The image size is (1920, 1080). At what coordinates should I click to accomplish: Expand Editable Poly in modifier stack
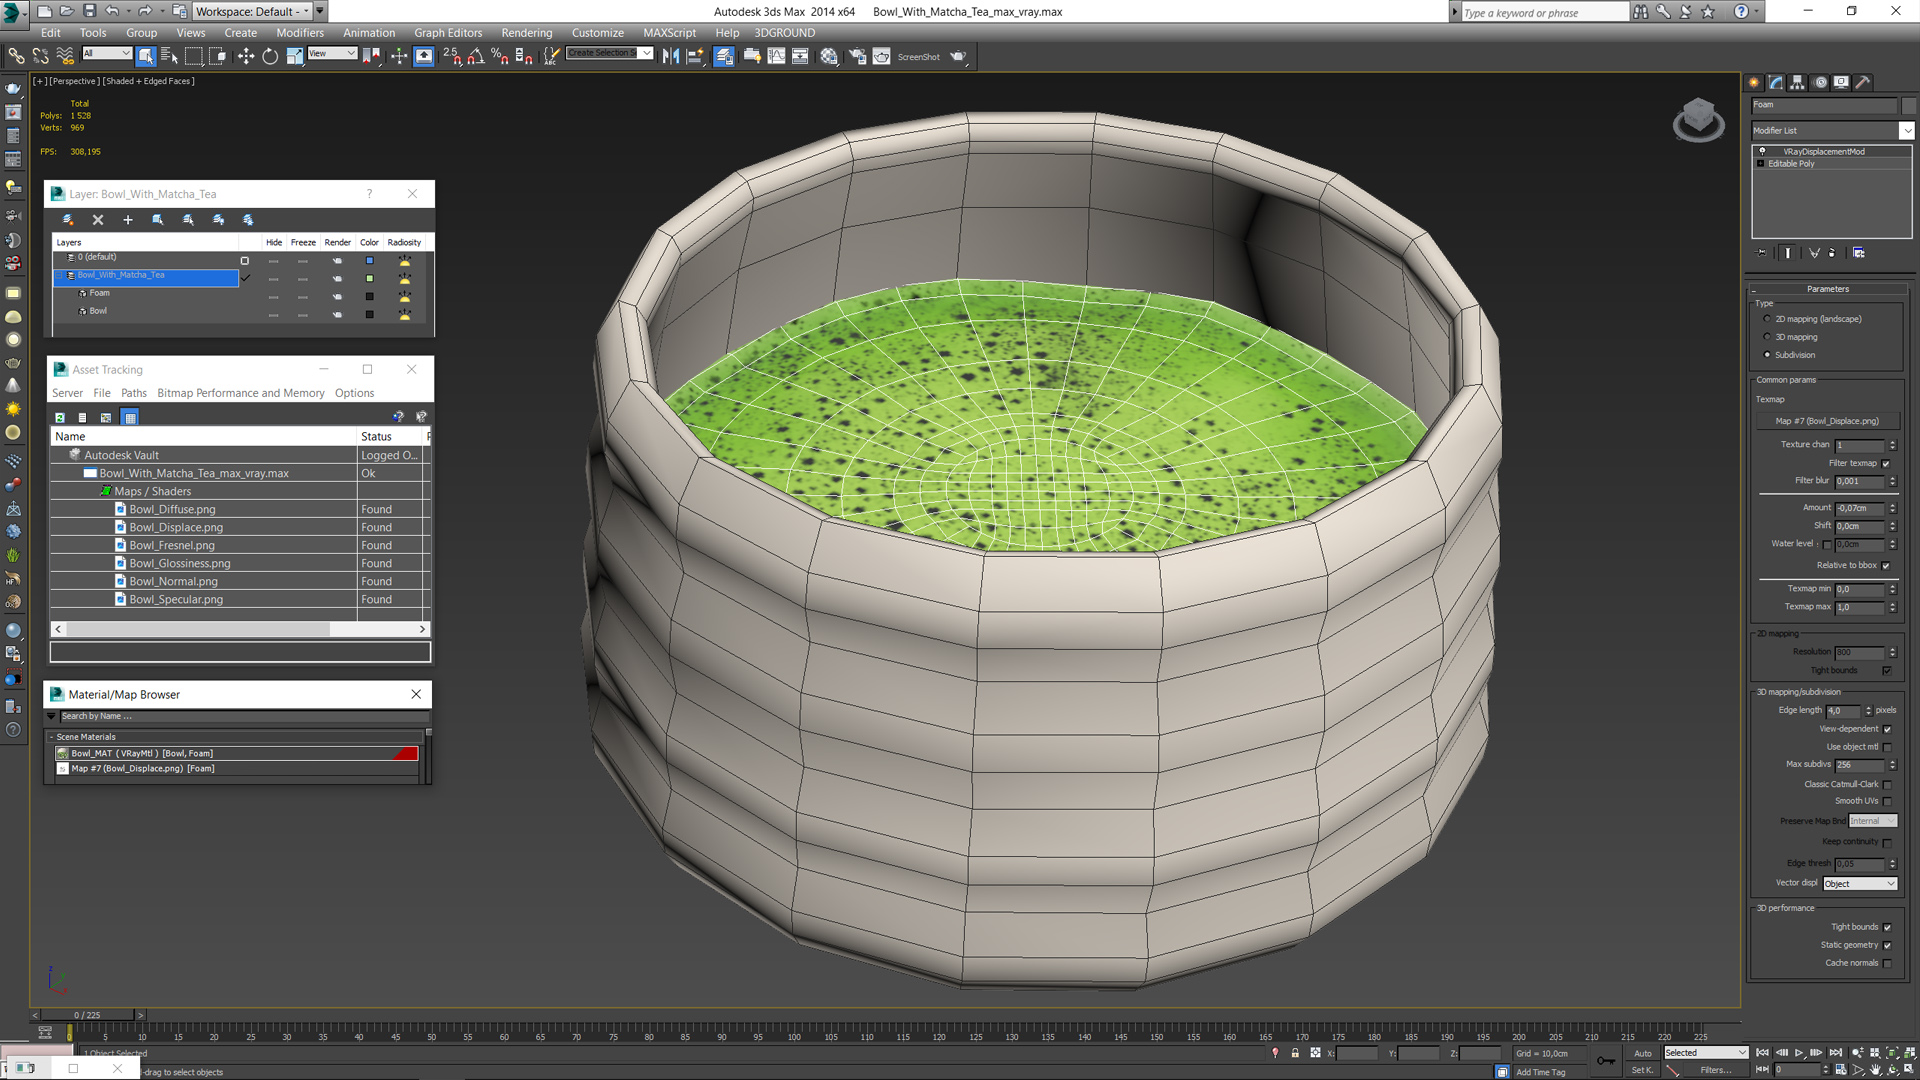1761,164
